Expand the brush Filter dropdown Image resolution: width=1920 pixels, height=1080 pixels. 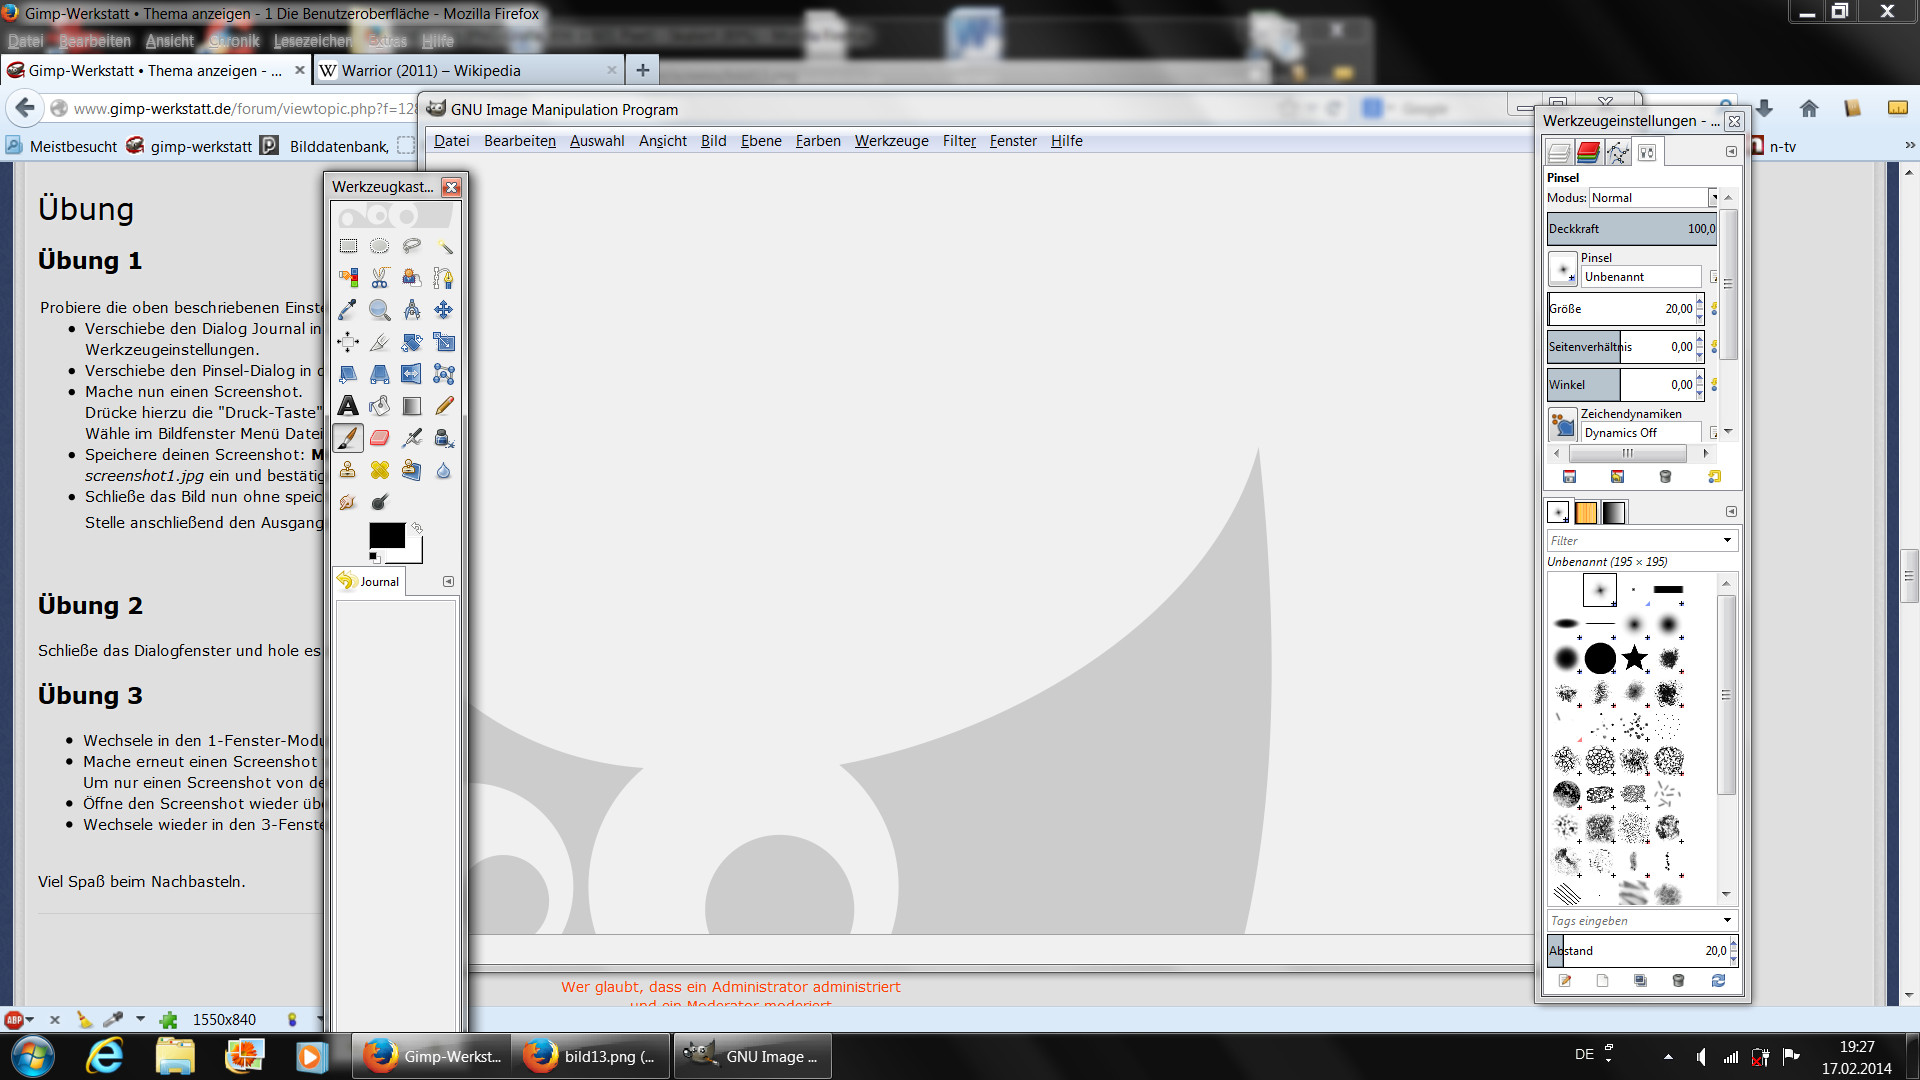[1727, 541]
